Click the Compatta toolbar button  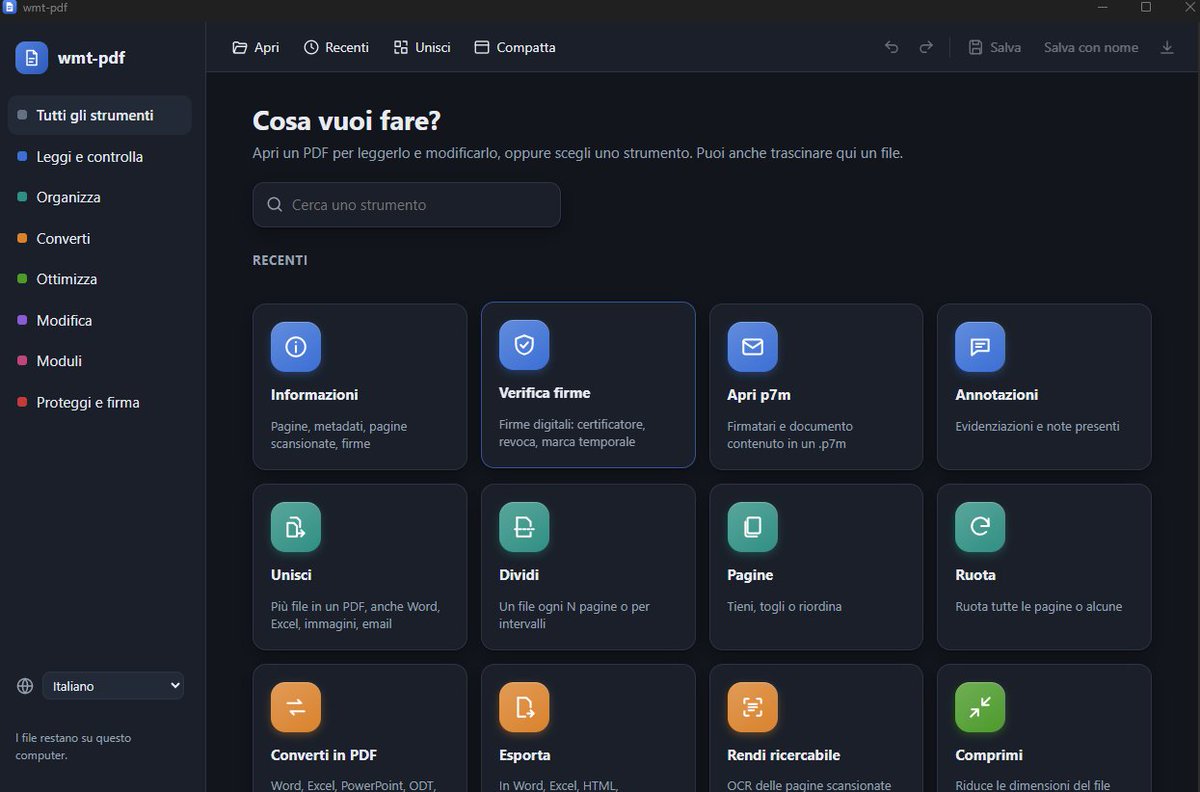tap(514, 47)
